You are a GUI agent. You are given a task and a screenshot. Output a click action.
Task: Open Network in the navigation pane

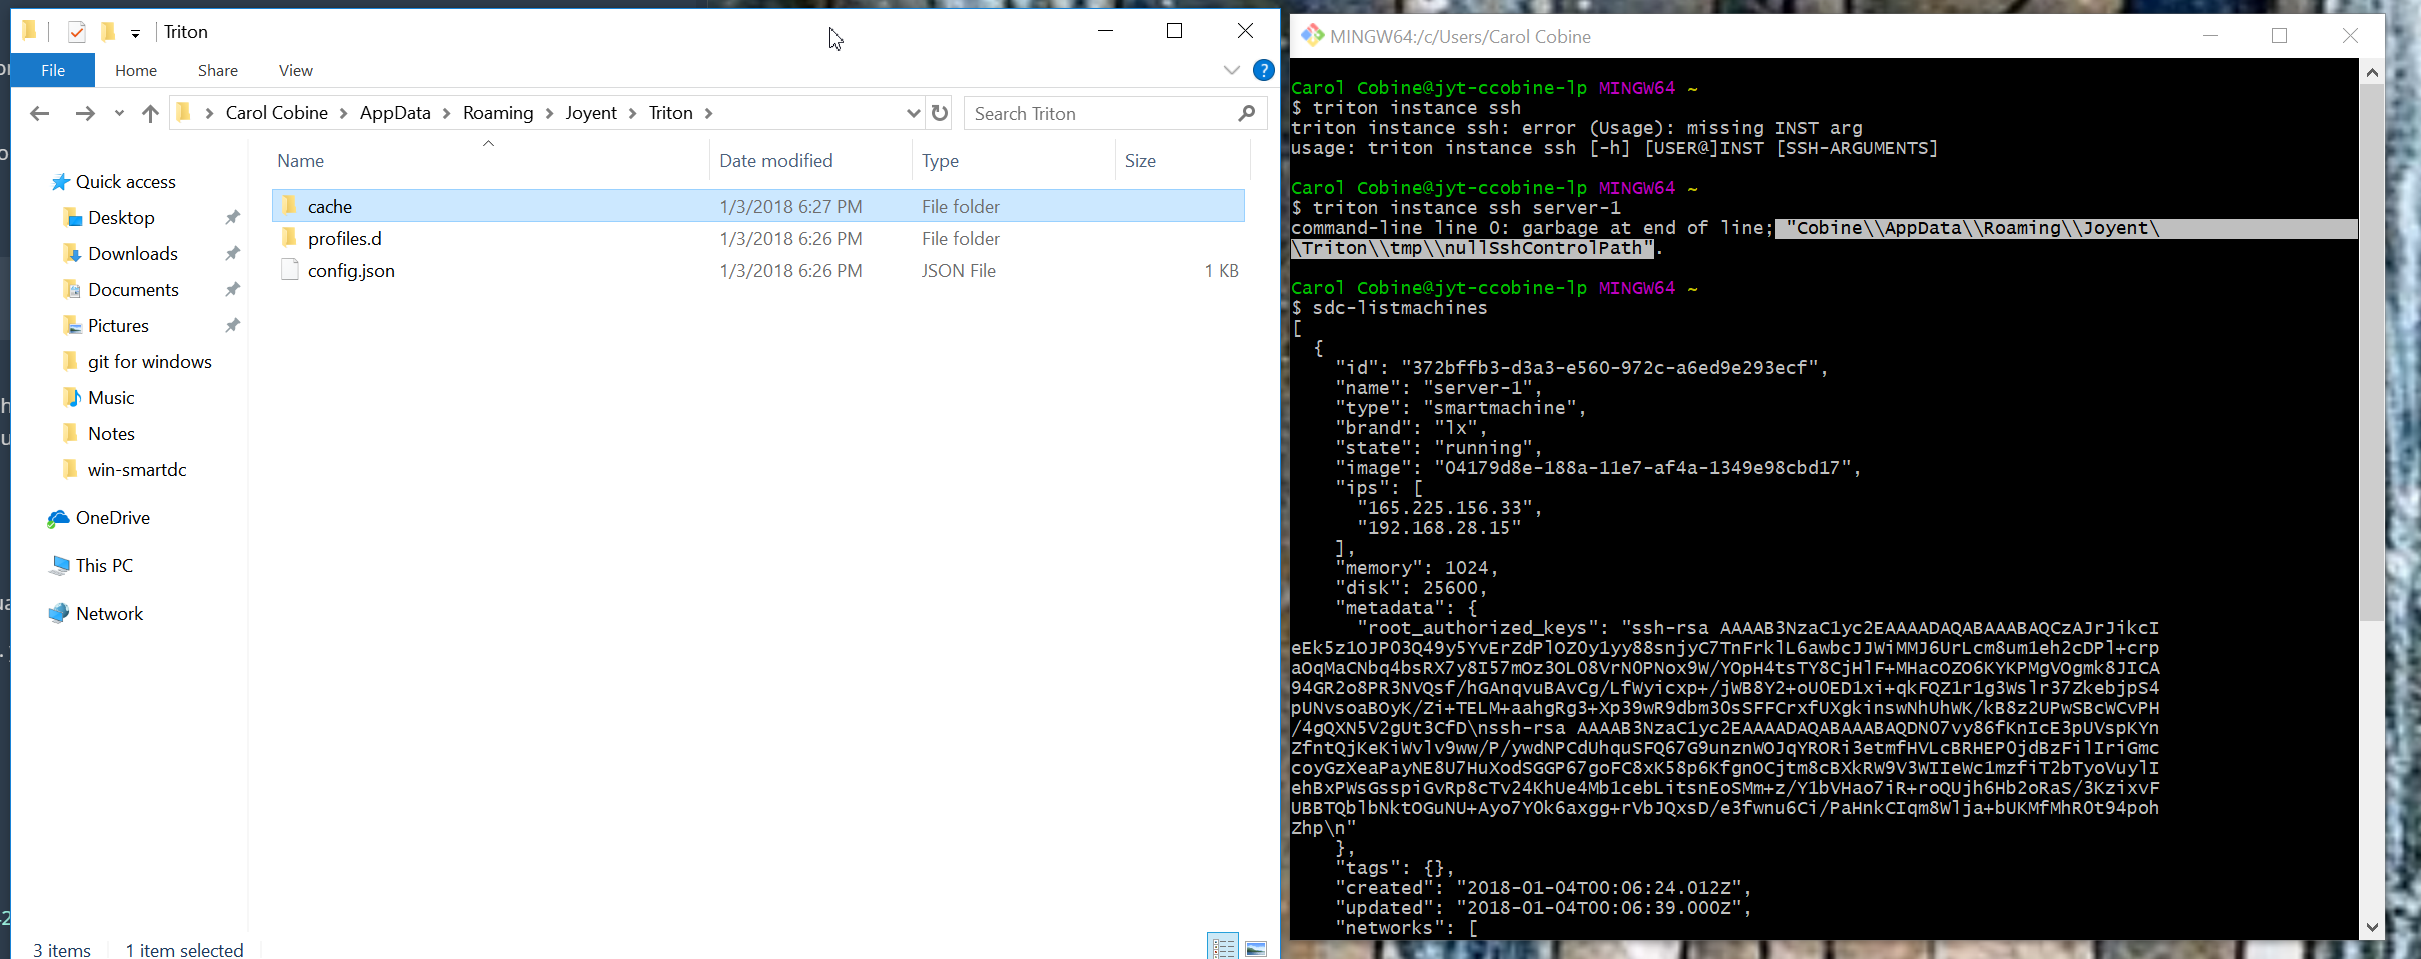110,614
